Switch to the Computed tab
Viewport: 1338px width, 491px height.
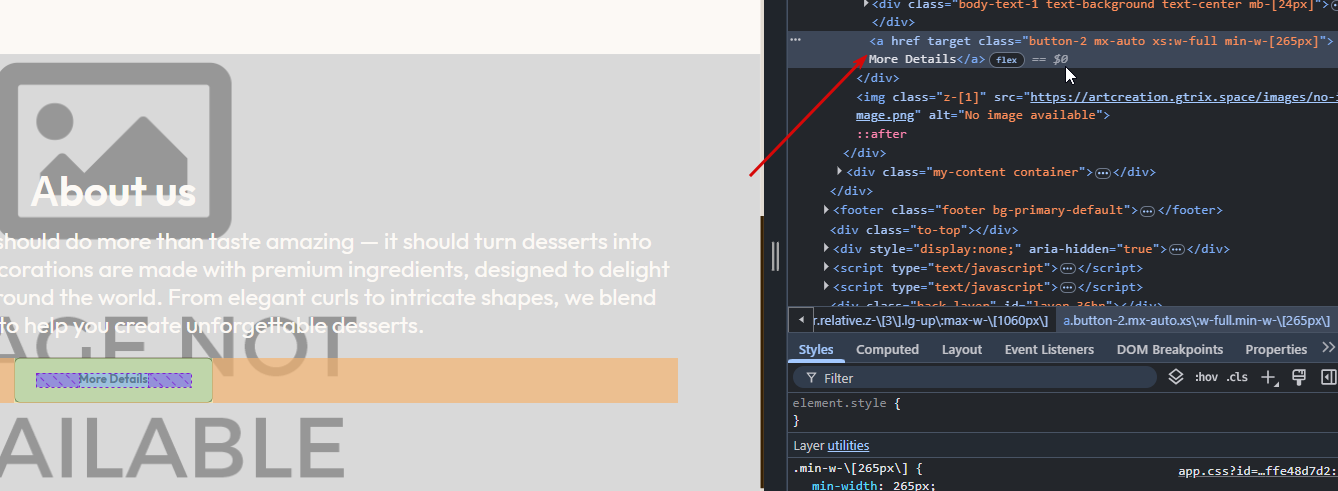(887, 349)
